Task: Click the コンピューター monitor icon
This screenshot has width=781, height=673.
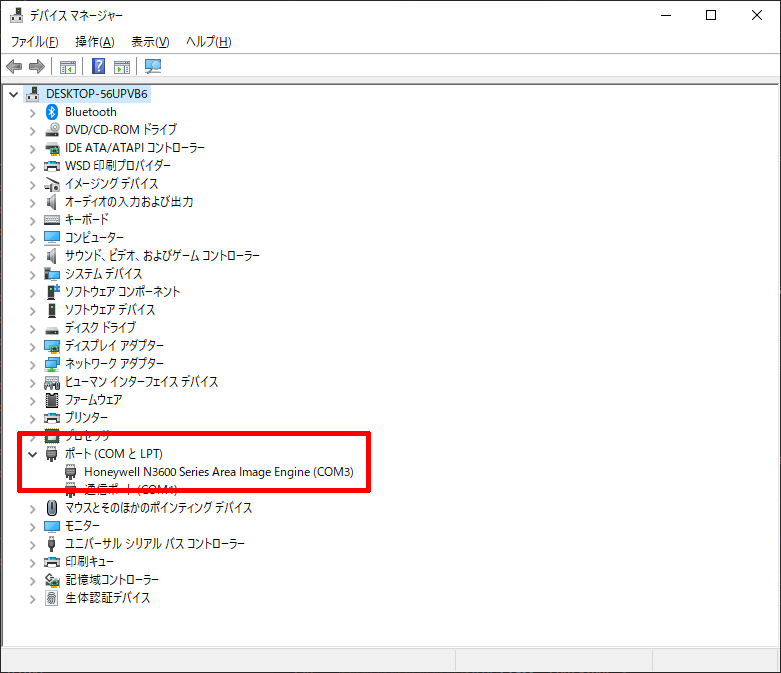Action: tap(52, 238)
